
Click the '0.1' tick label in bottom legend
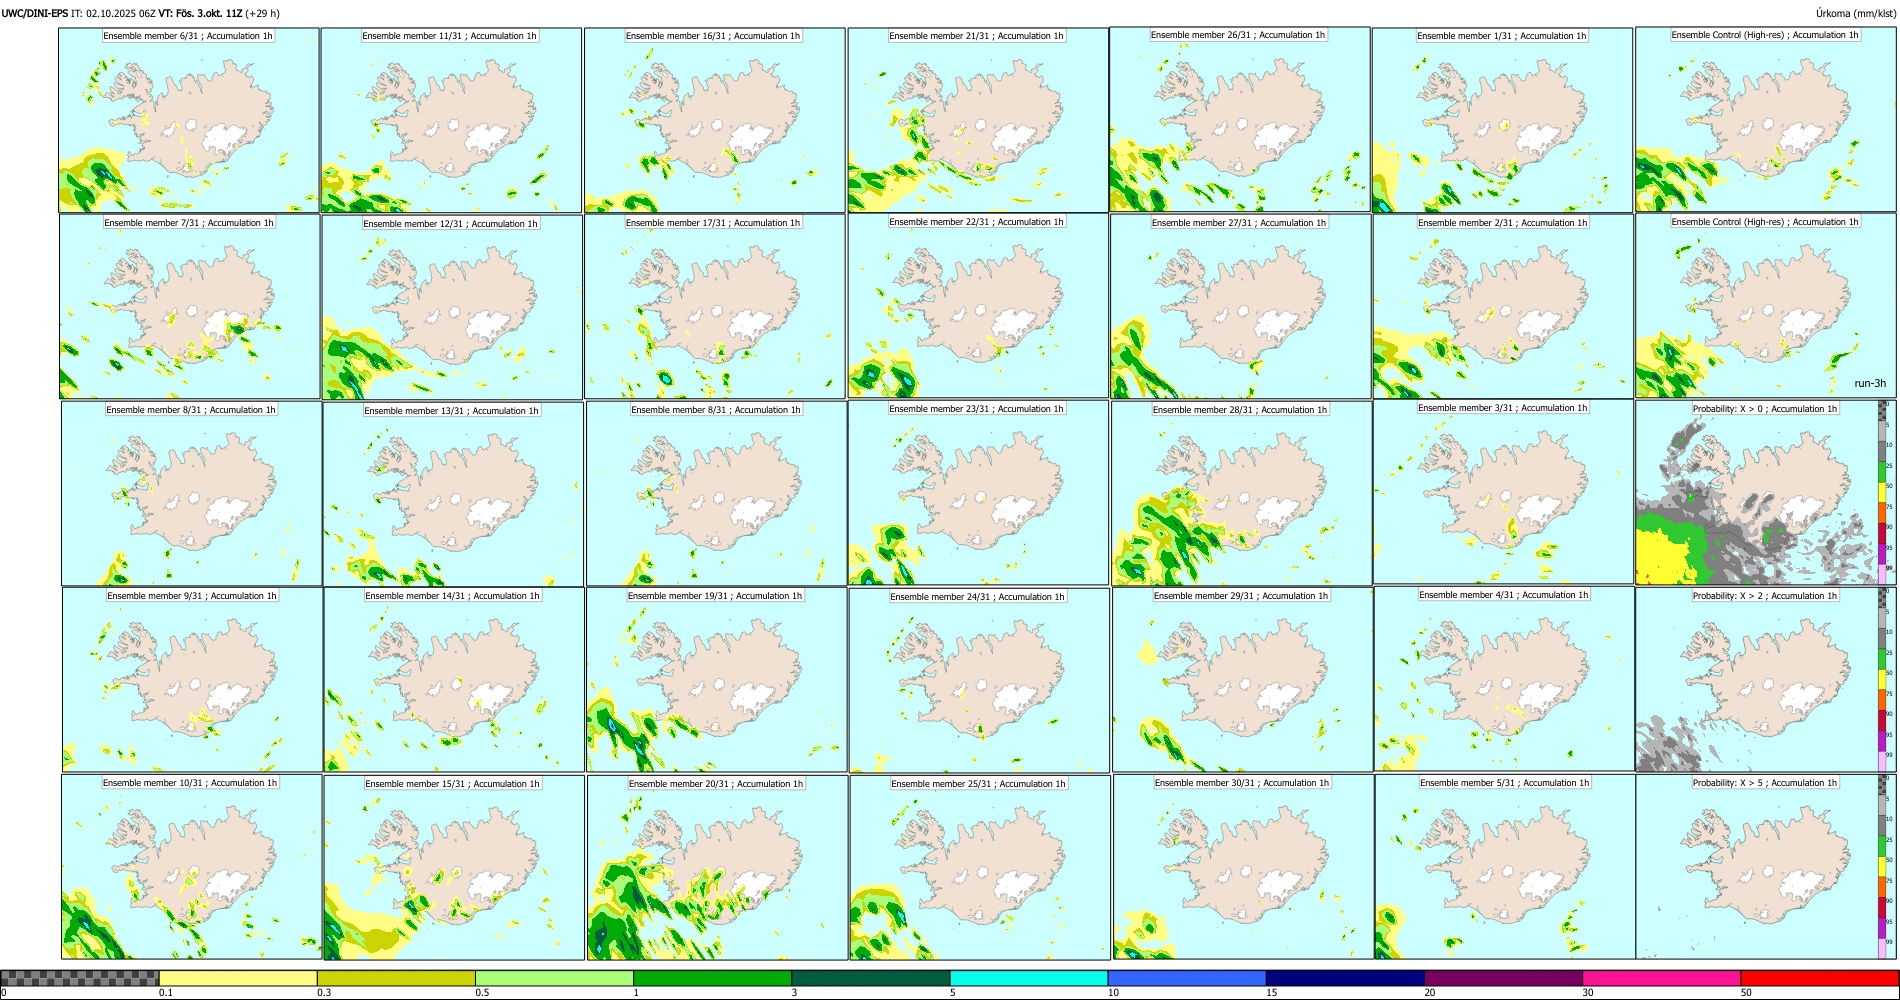coord(166,993)
